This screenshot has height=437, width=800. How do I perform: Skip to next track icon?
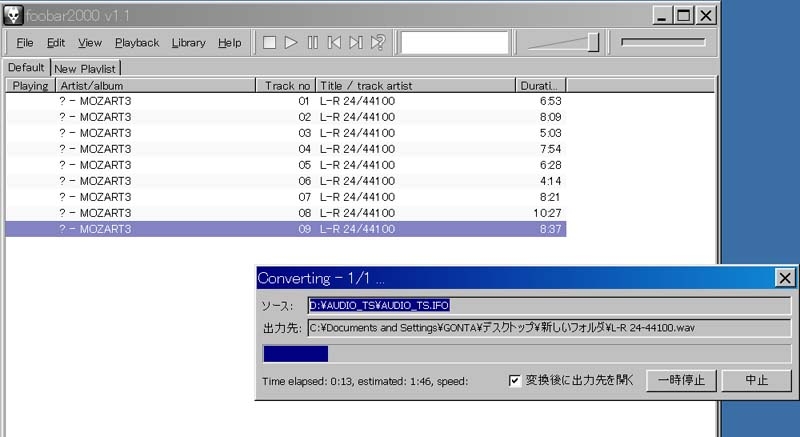pyautogui.click(x=357, y=43)
